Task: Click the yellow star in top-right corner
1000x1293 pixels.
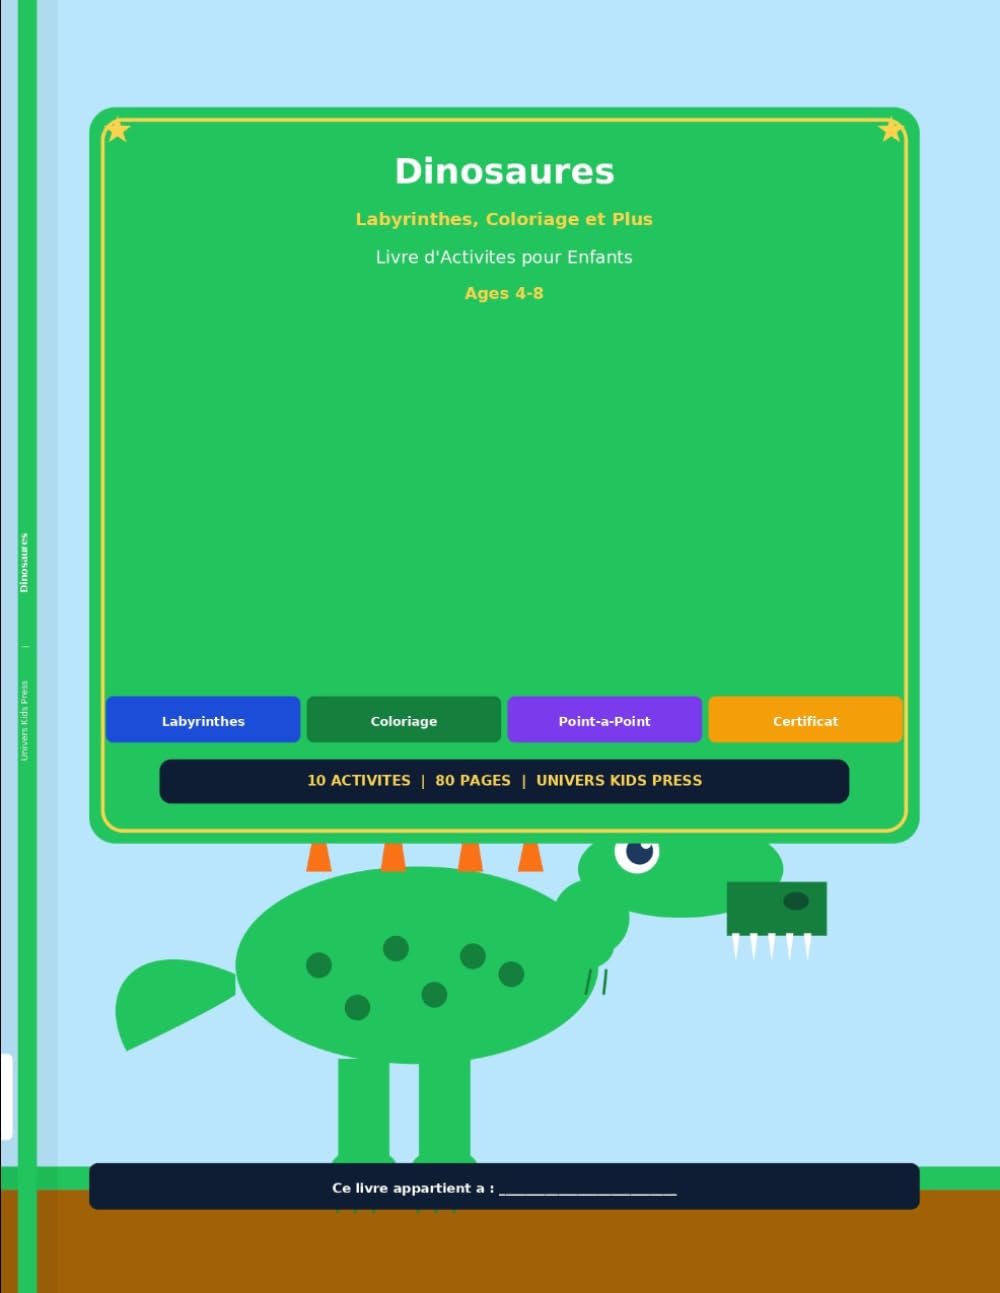Action: click(891, 130)
